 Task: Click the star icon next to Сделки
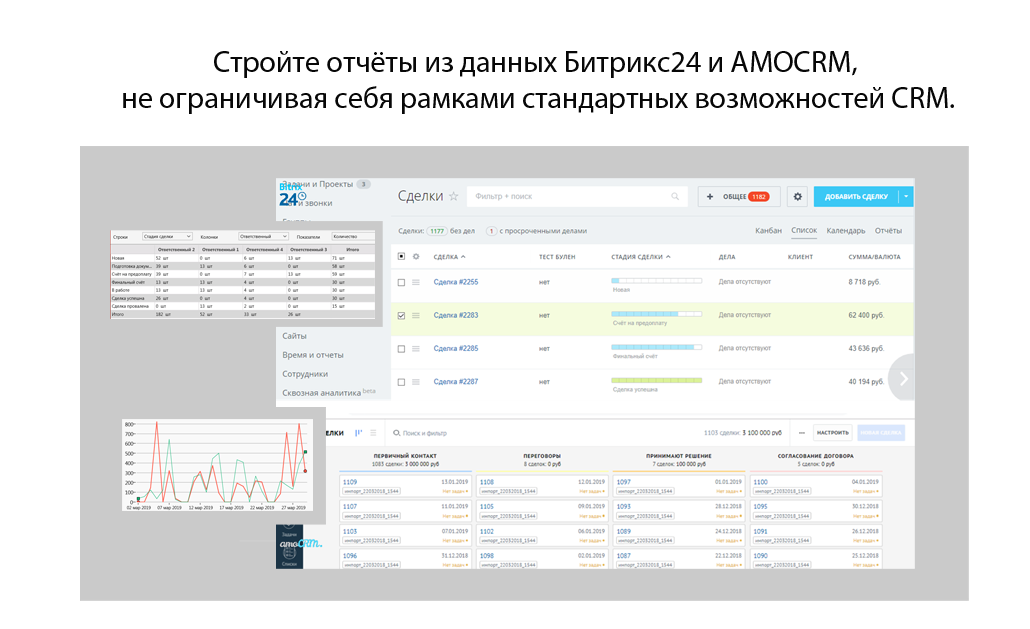click(x=453, y=196)
